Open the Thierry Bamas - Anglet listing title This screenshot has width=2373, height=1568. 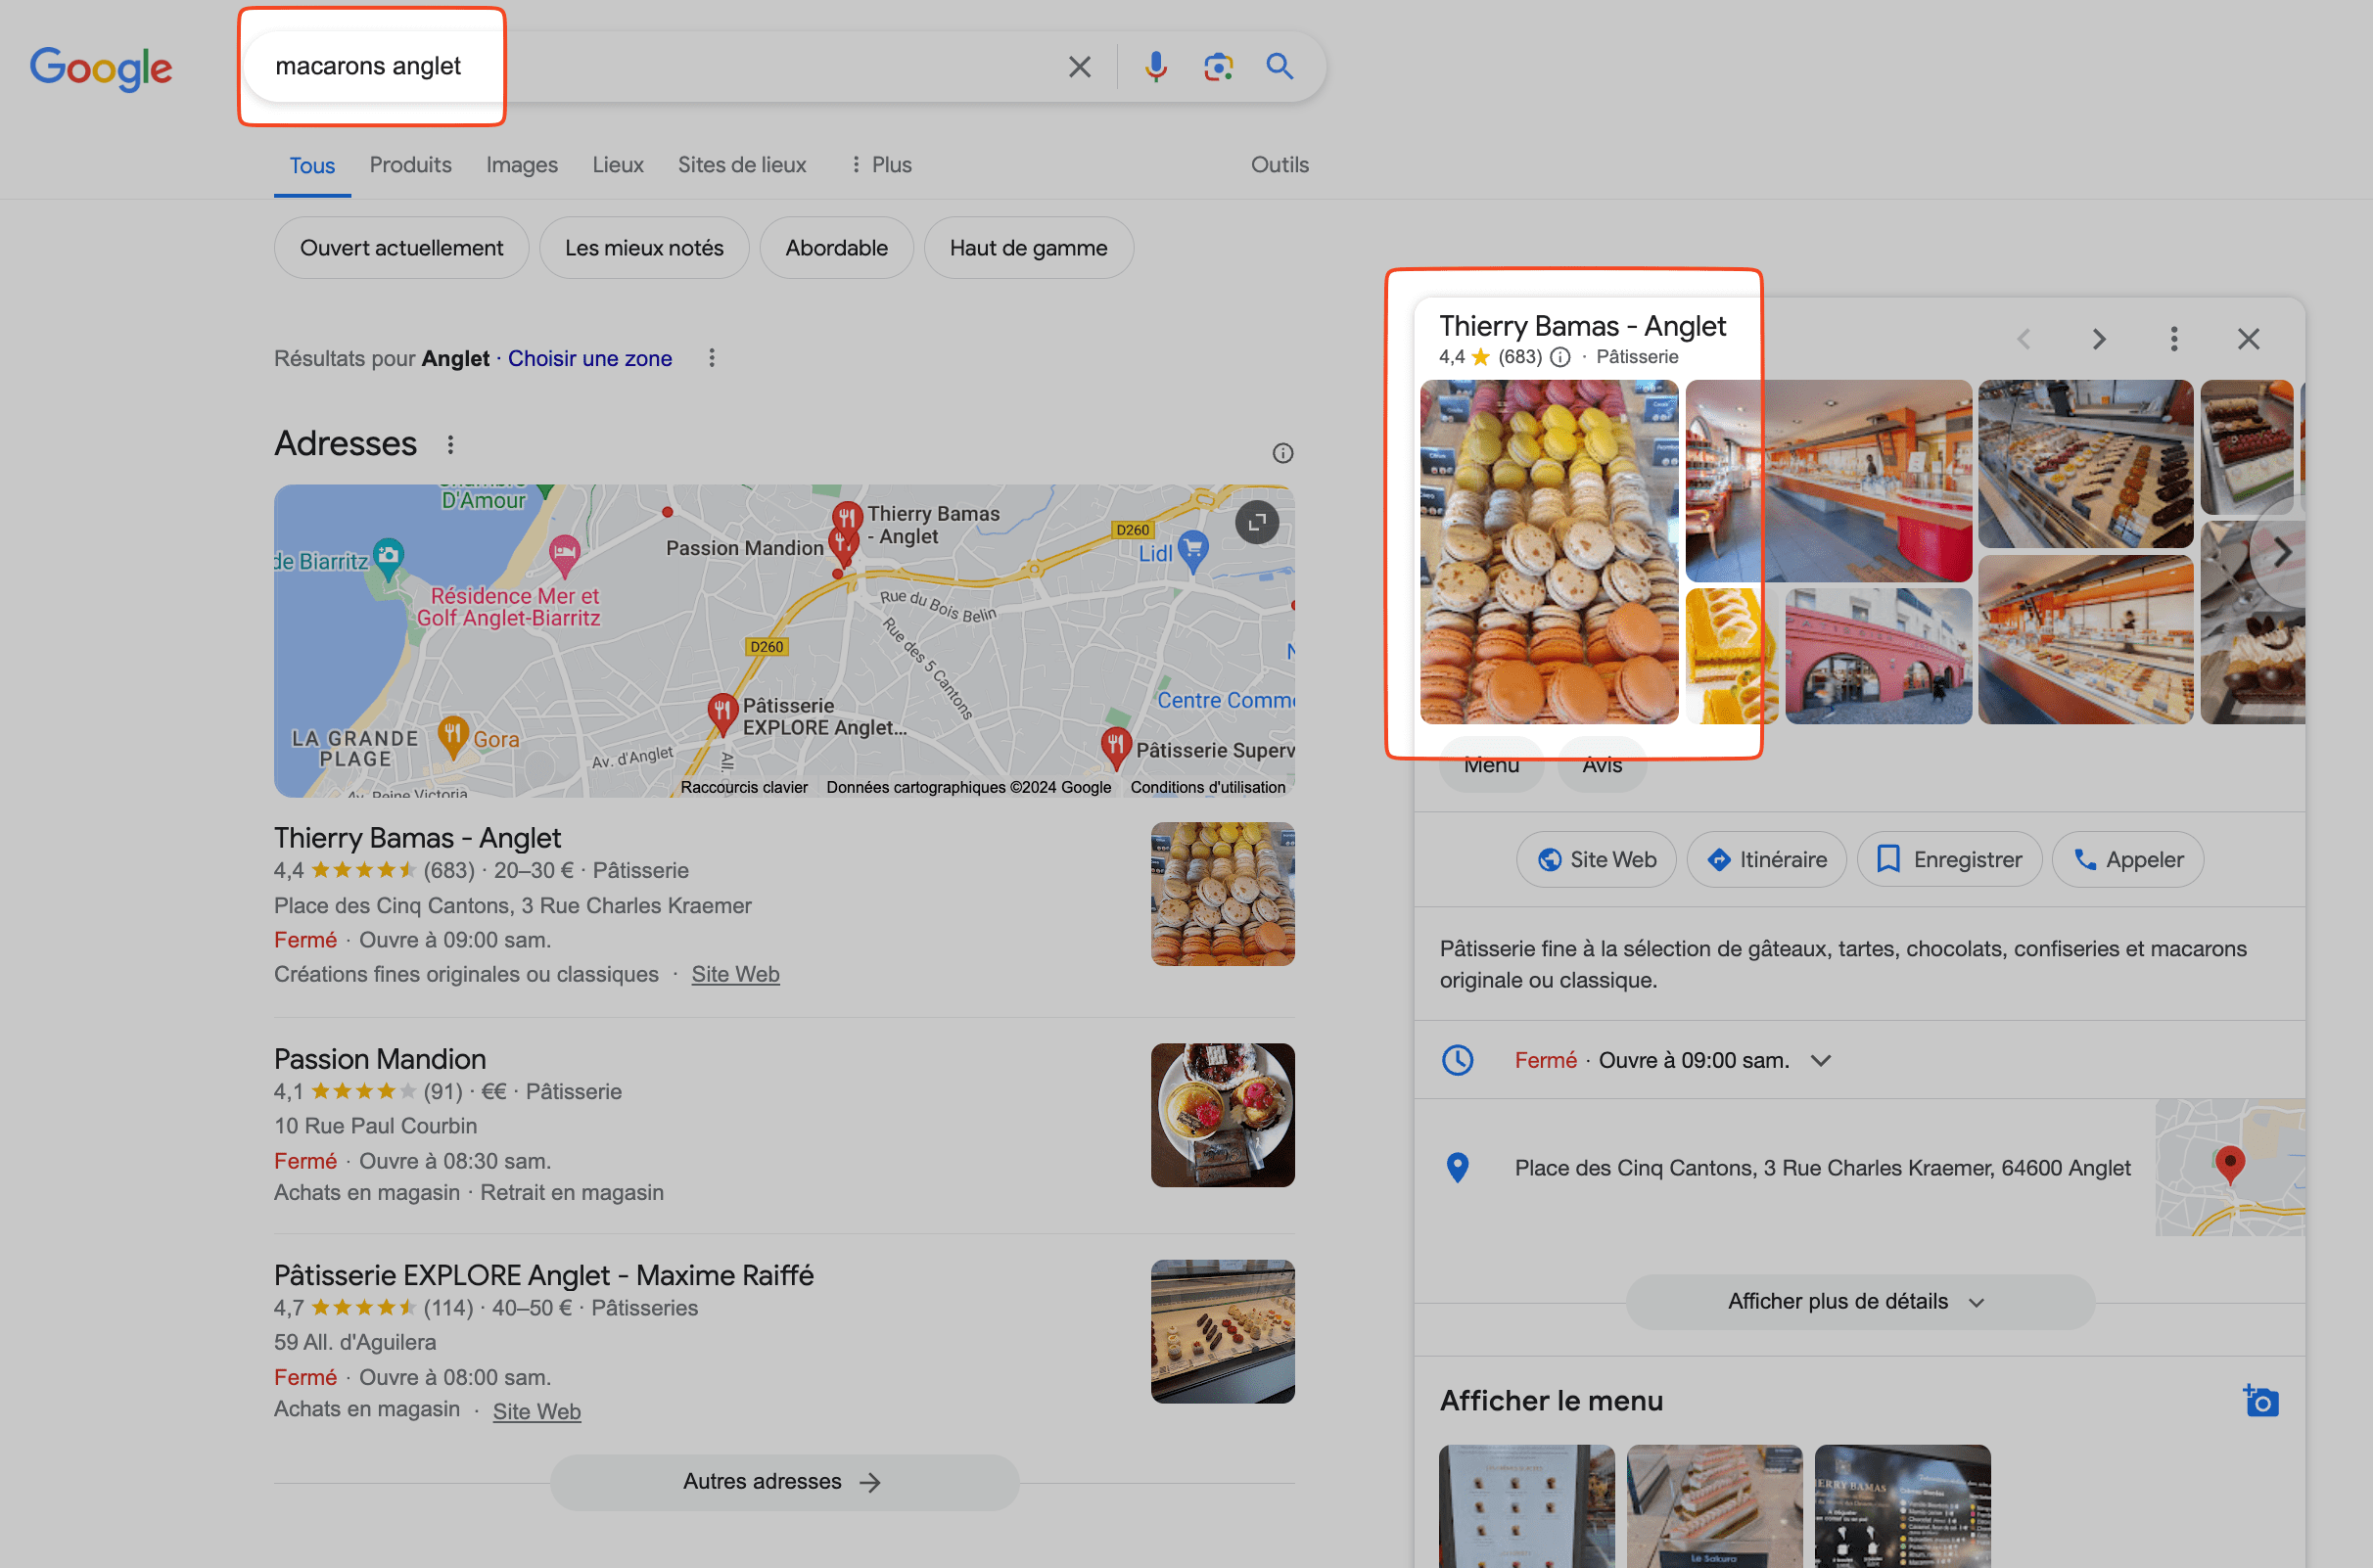click(417, 838)
